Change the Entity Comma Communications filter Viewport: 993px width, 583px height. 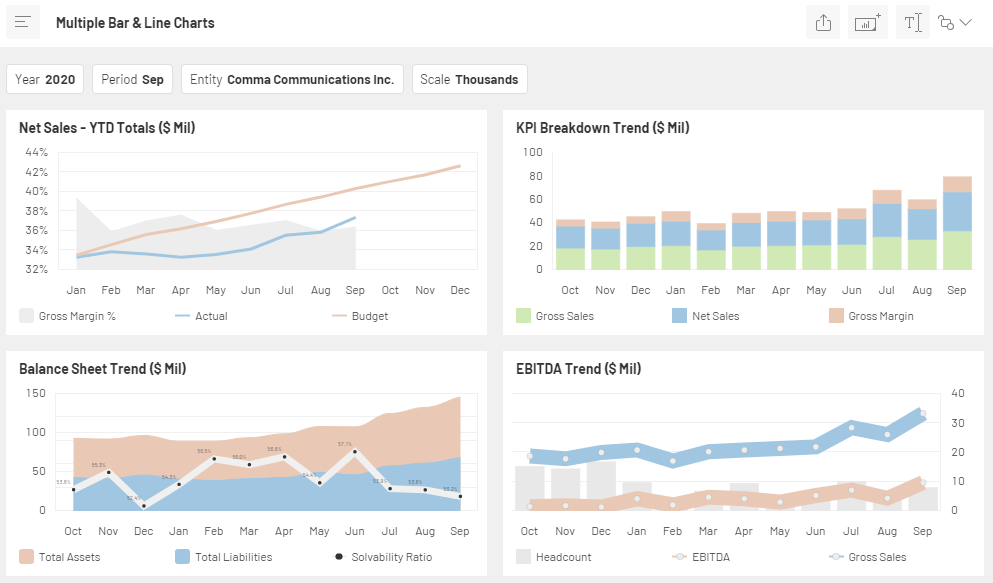[x=292, y=79]
